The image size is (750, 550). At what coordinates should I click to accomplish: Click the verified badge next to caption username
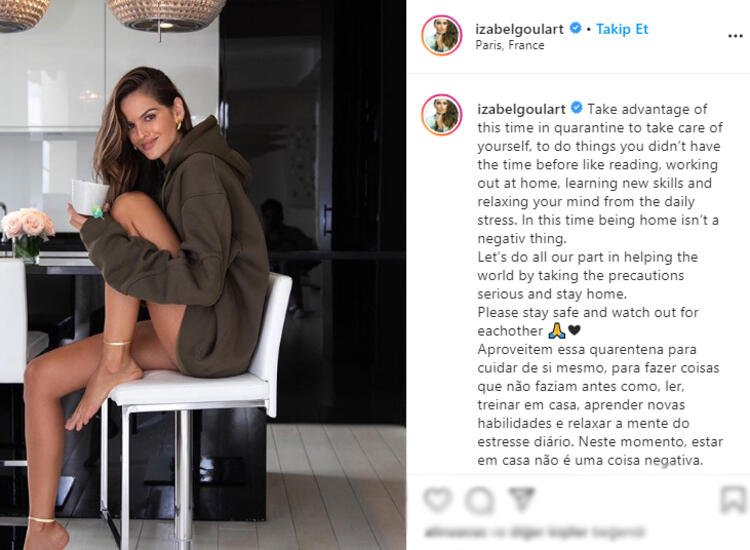pyautogui.click(x=577, y=108)
